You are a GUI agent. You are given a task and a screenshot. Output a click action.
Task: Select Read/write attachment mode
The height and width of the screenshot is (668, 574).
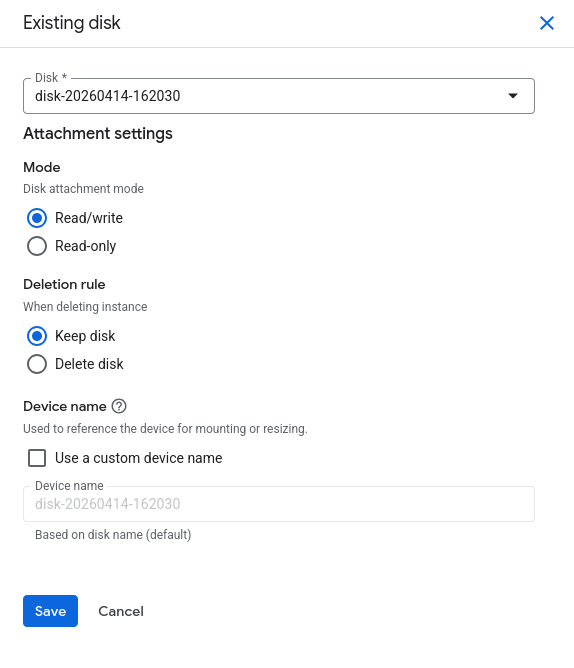(37, 218)
